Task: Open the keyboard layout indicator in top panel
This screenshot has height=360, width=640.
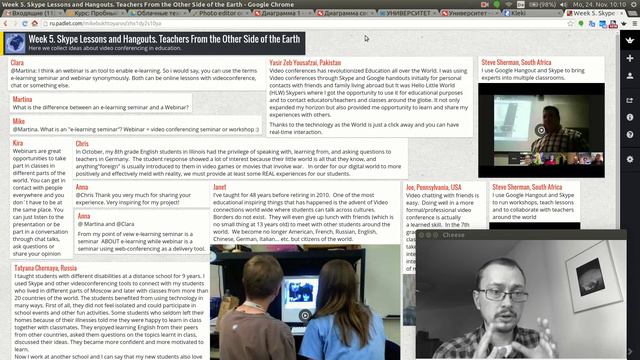Action: pos(521,4)
